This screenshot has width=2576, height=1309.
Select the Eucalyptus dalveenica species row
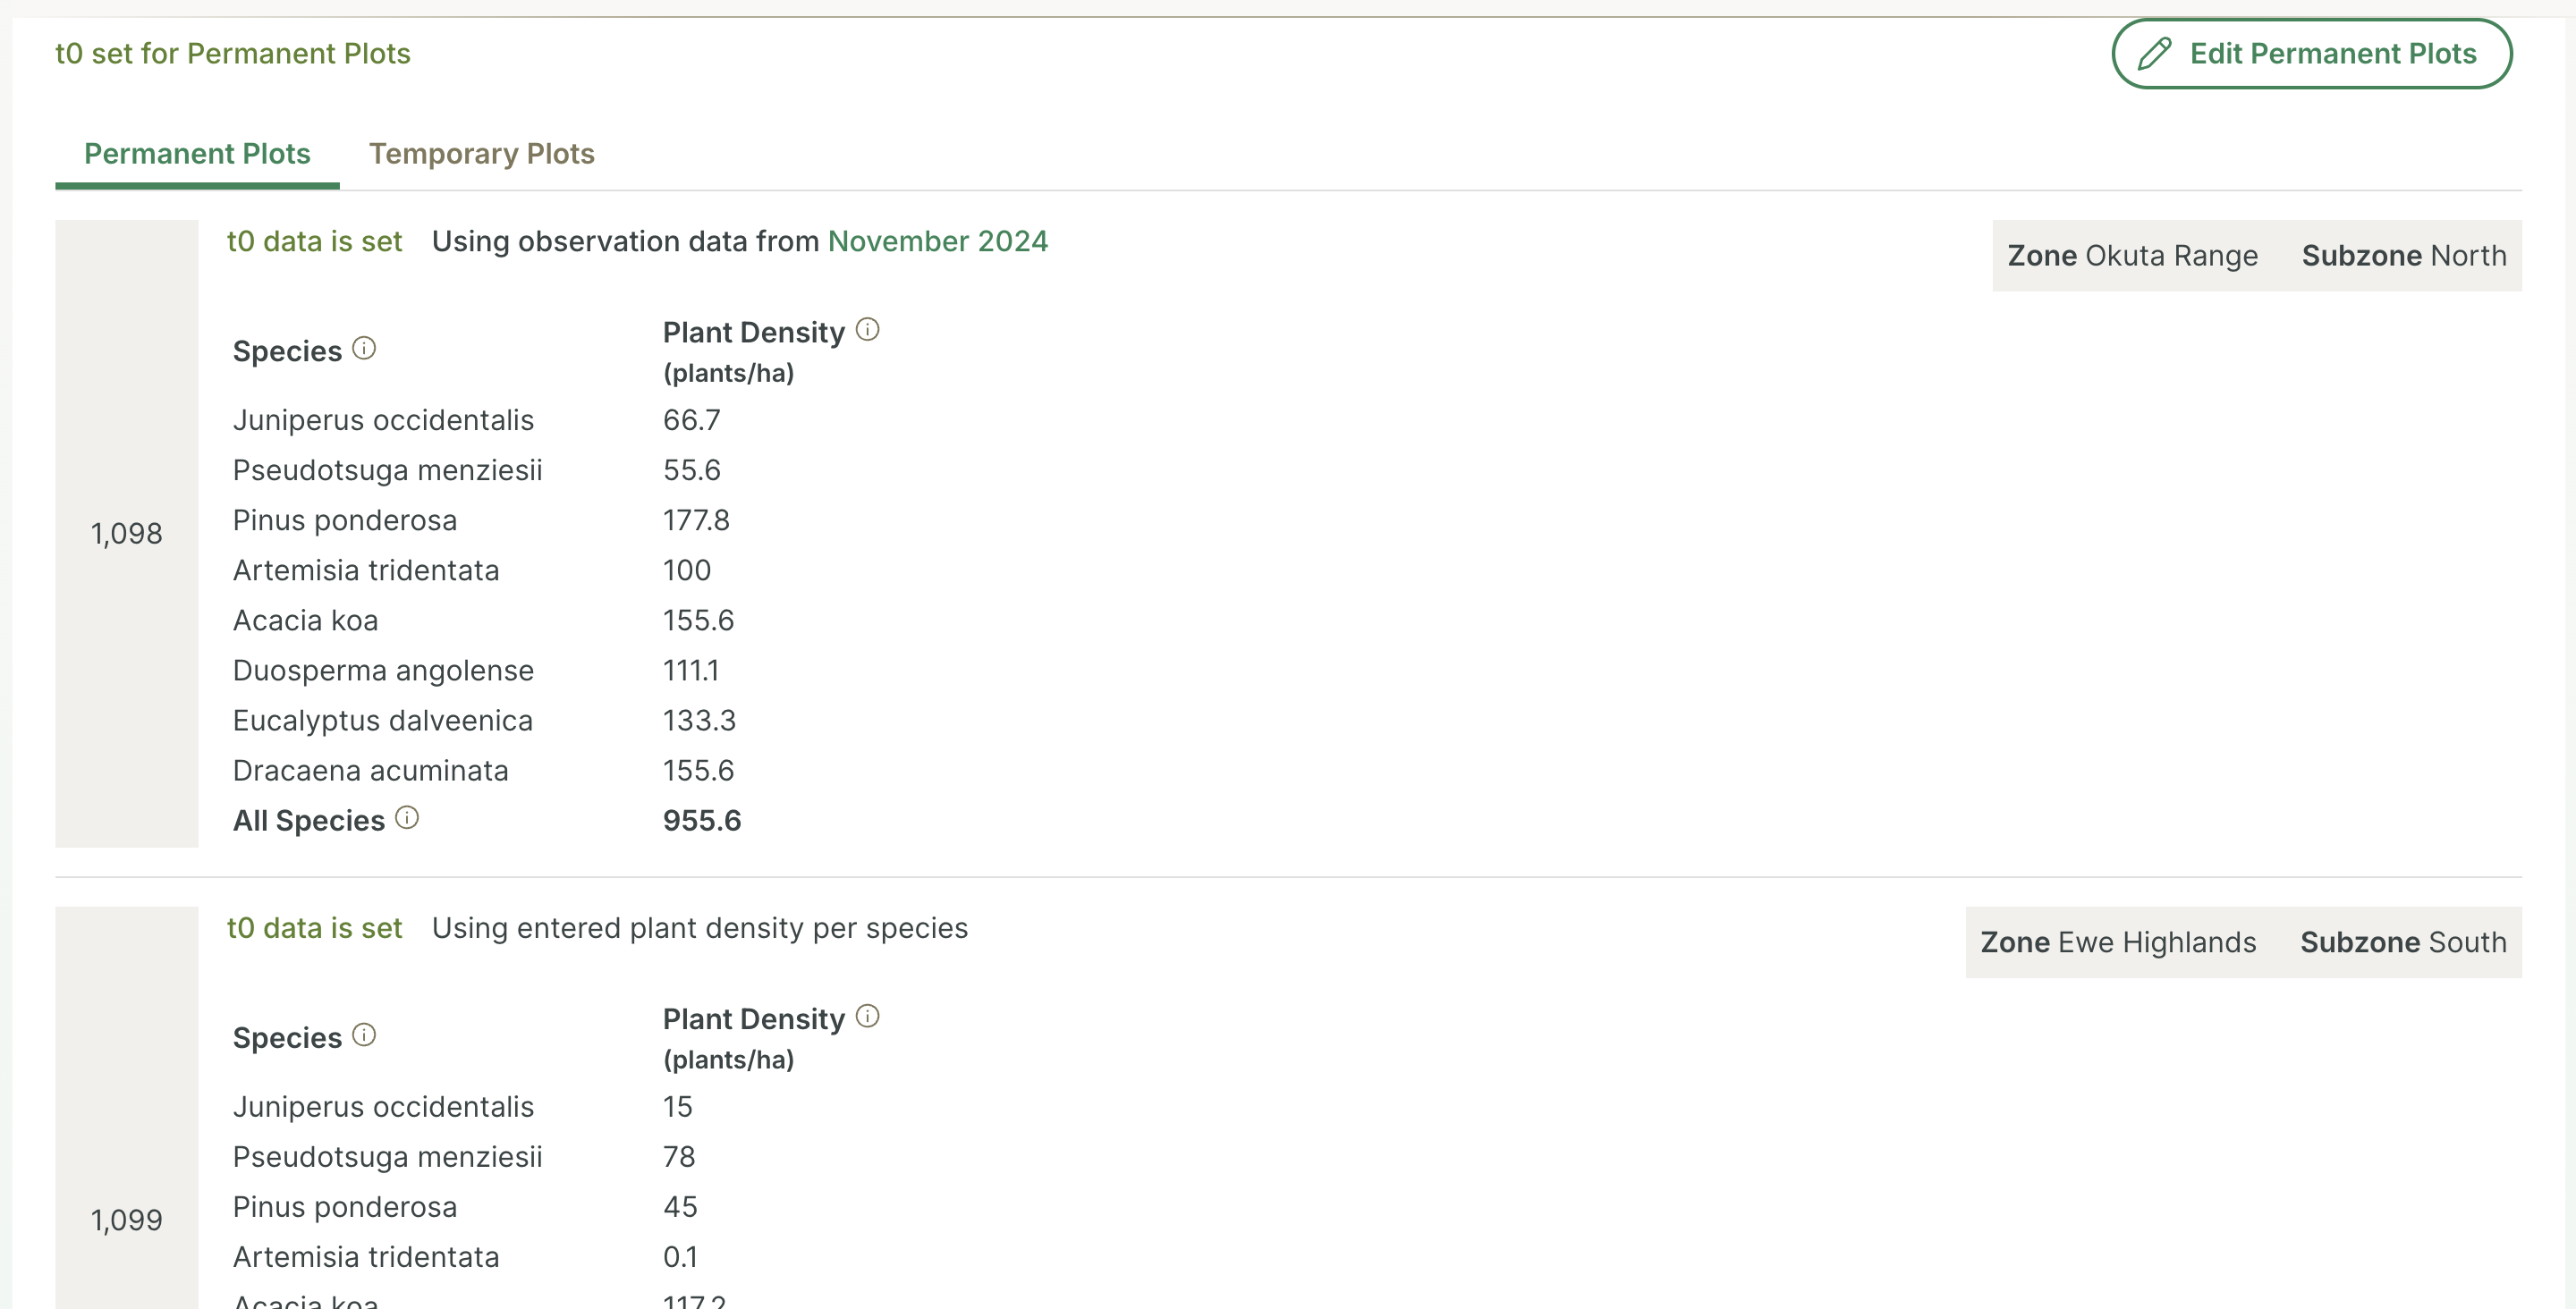point(383,721)
